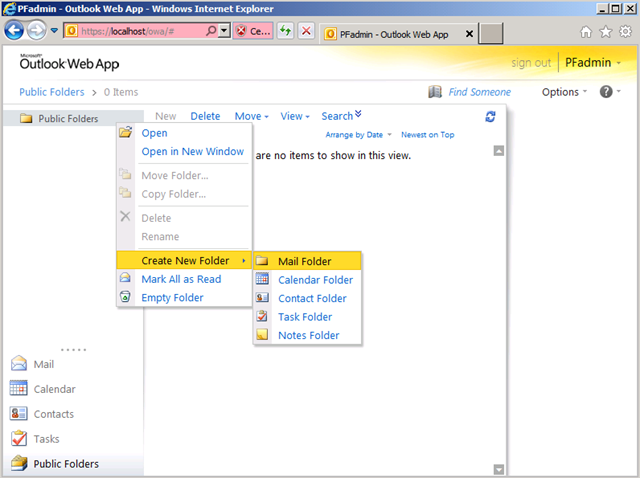Screen dimensions: 640x478
Task: Select Public Folders in the folder tree
Action: coord(68,119)
